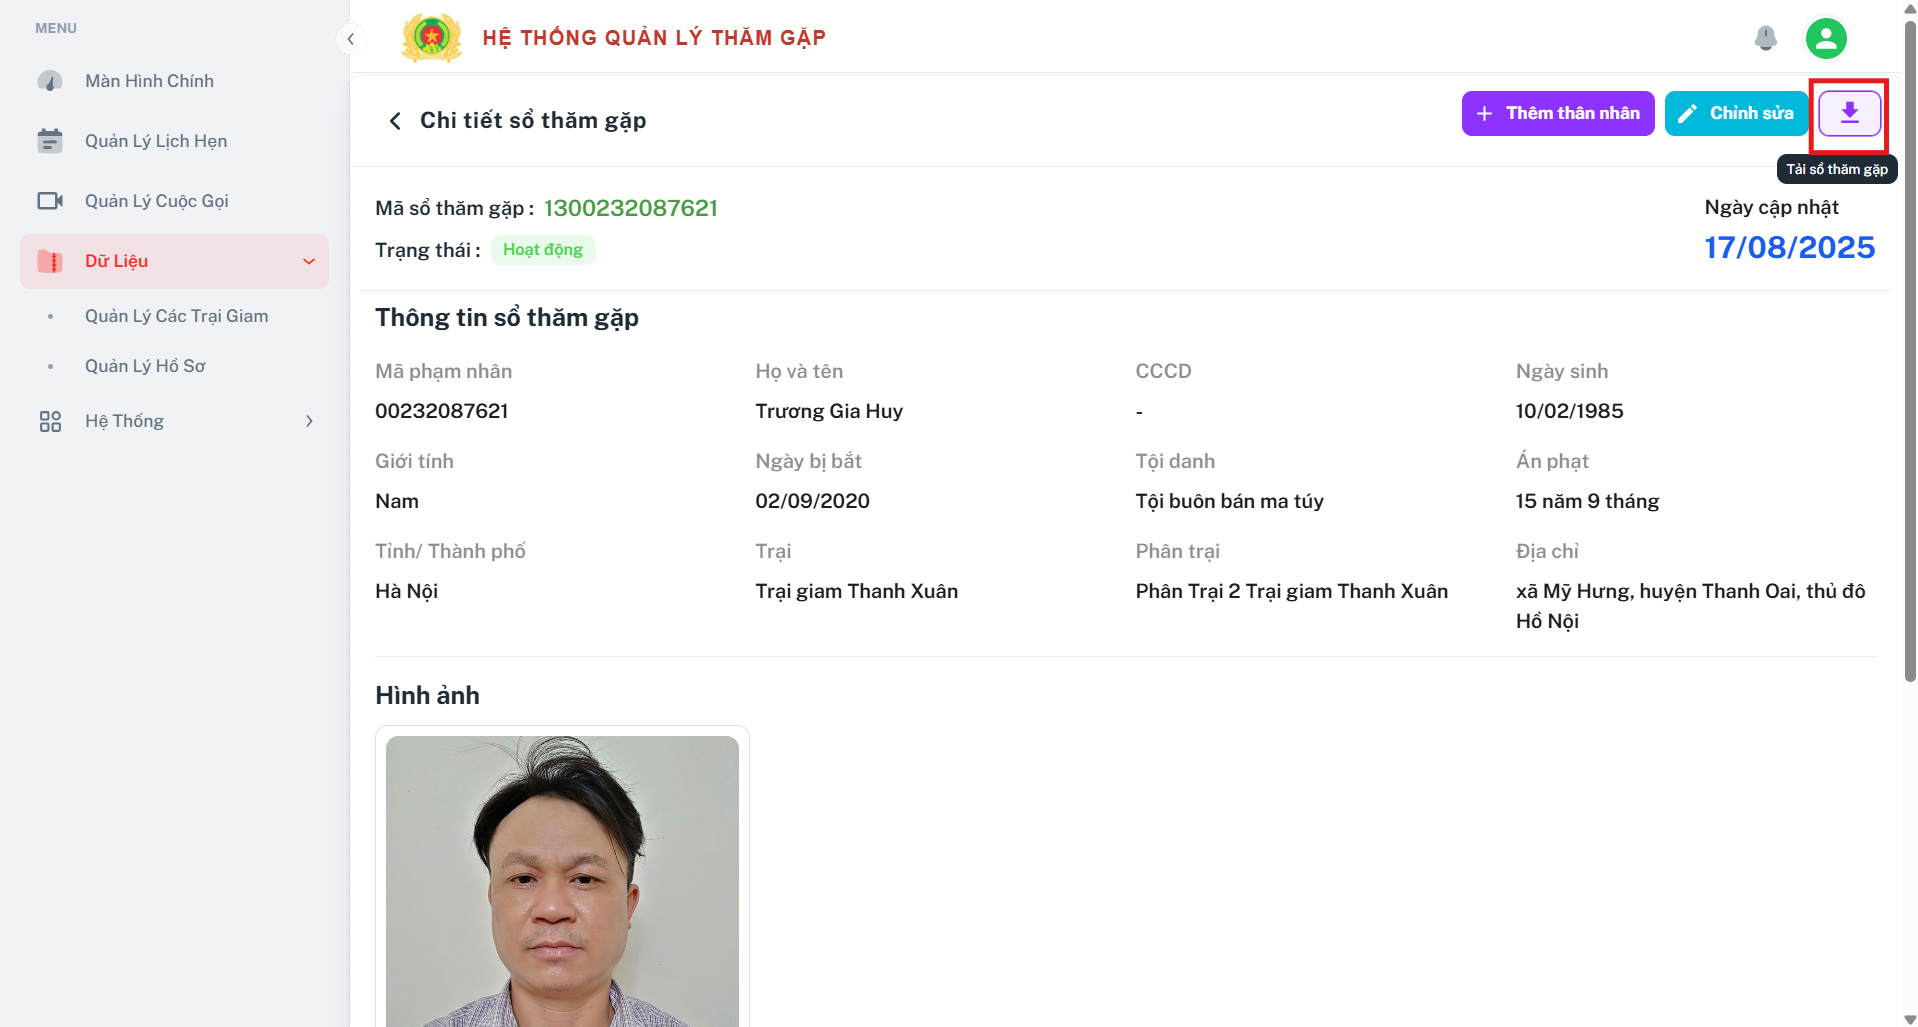
Task: Click the Quản Lý Cuộc Gọi camera icon
Action: tap(50, 201)
